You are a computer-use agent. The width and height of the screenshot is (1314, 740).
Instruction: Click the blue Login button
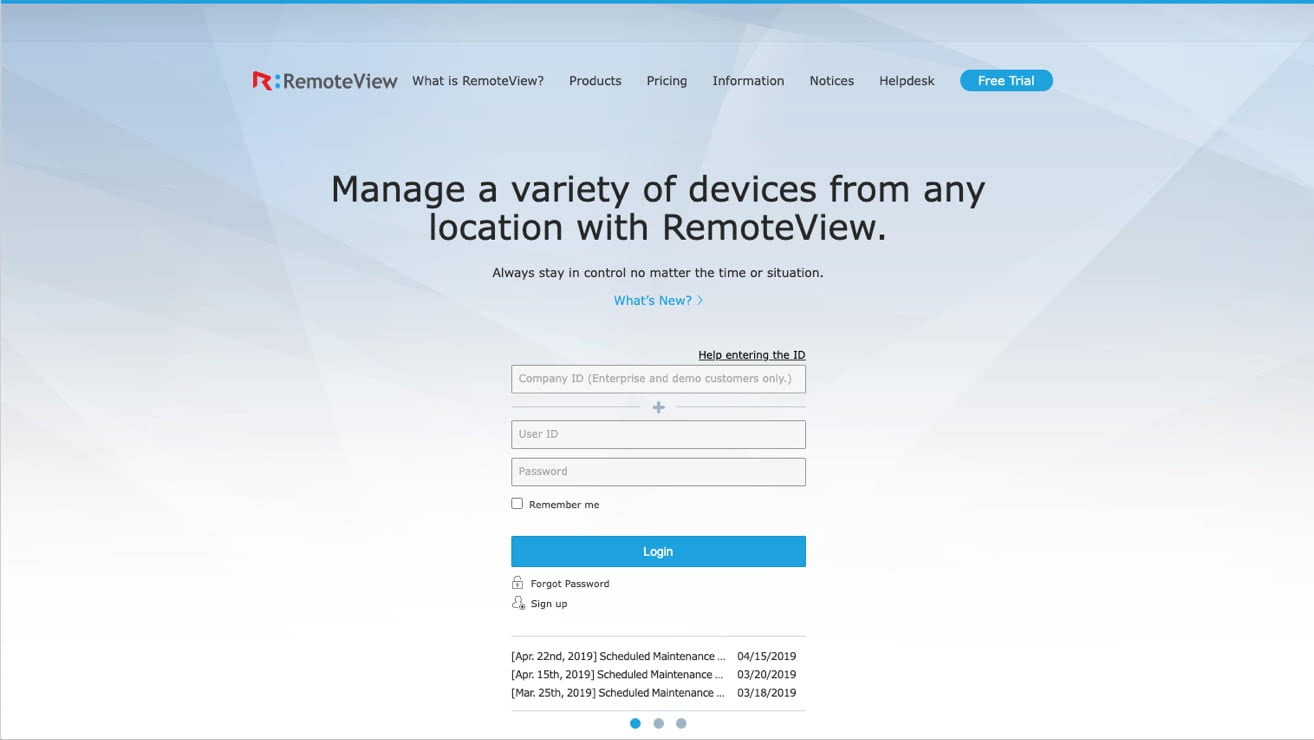pos(658,552)
